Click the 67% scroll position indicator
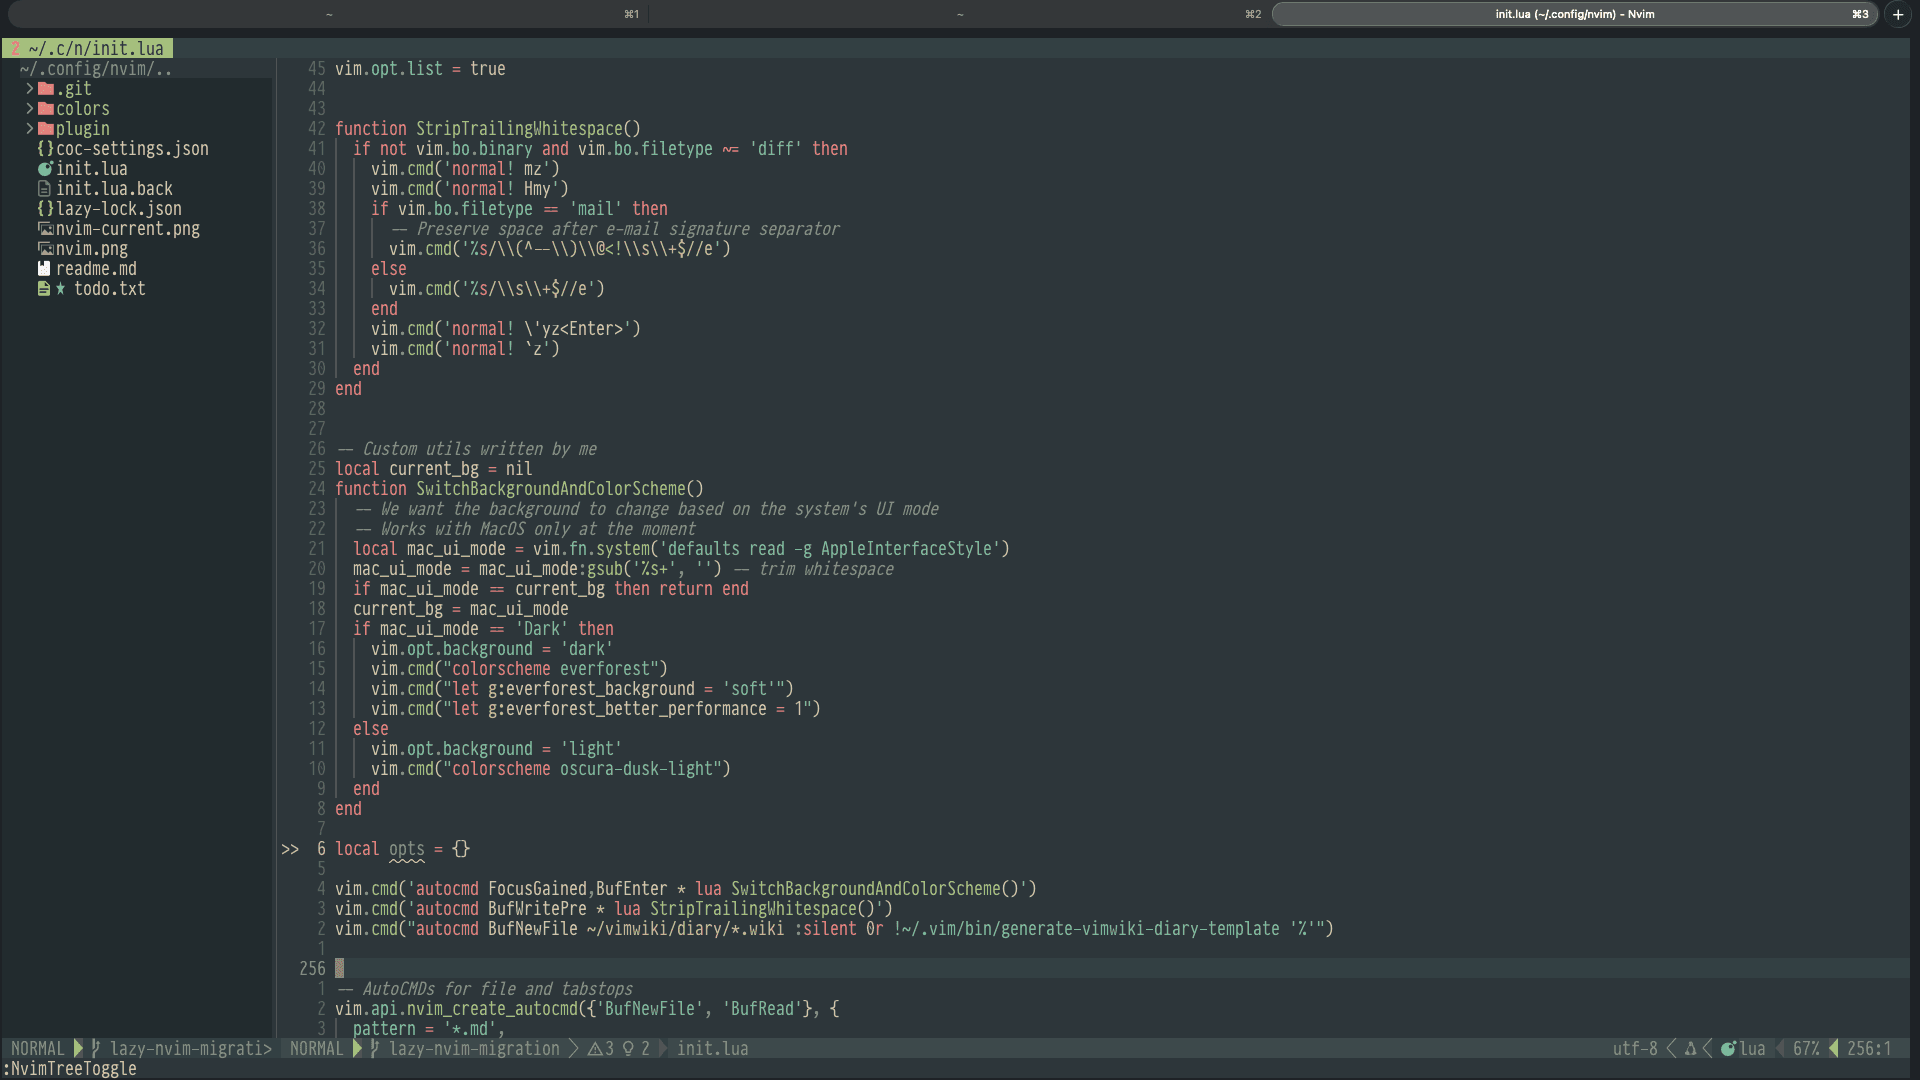The height and width of the screenshot is (1080, 1920). point(1806,1049)
